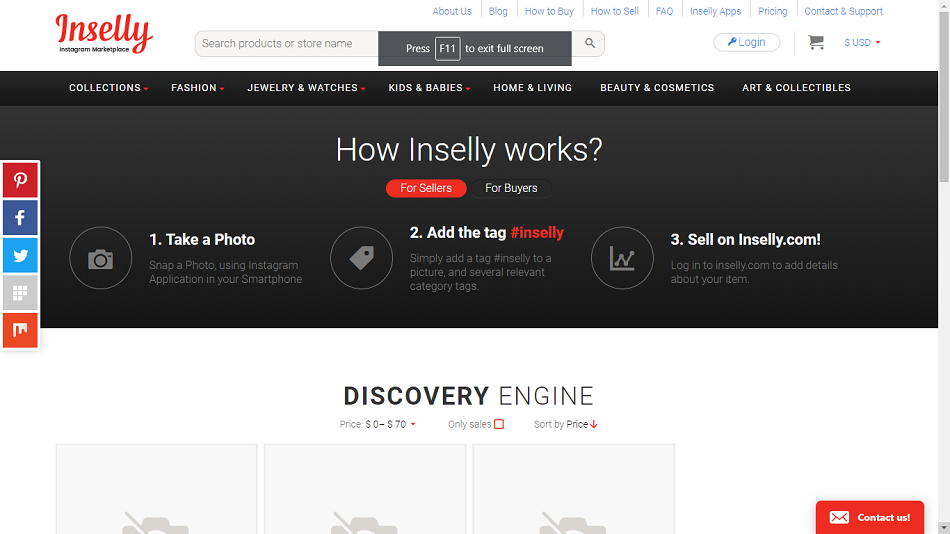Click the Login button

(746, 42)
